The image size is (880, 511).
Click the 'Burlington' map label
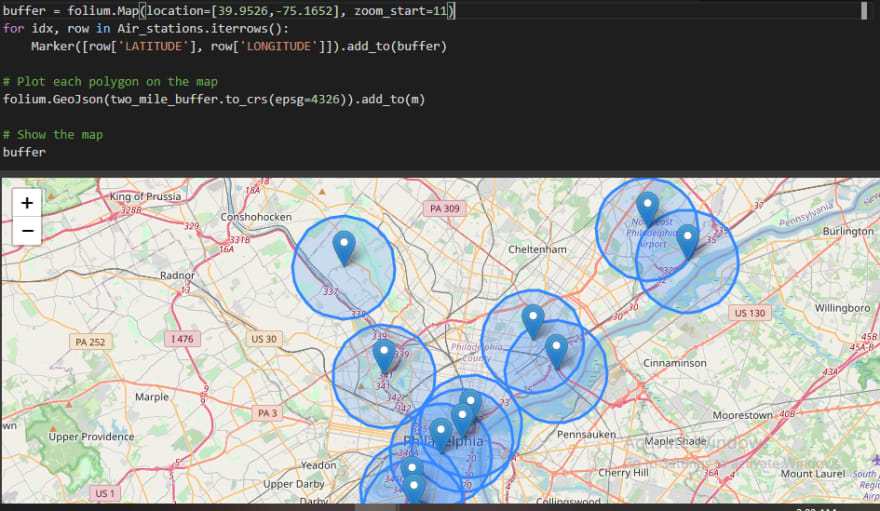[848, 231]
